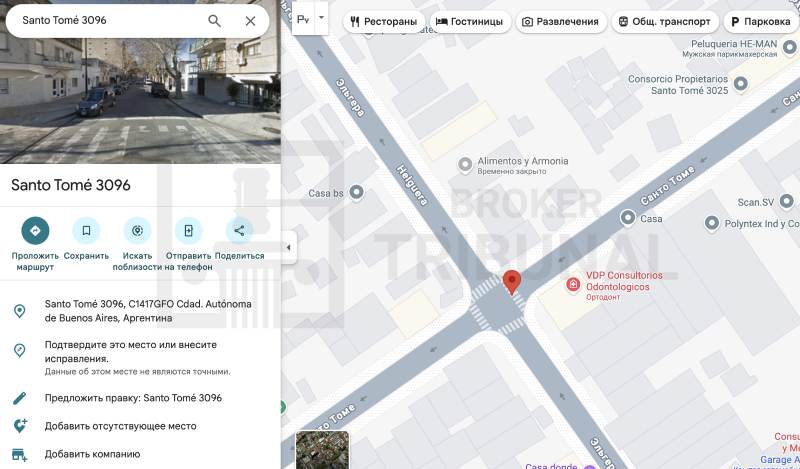Click the confirm-place pin icon

(19, 350)
